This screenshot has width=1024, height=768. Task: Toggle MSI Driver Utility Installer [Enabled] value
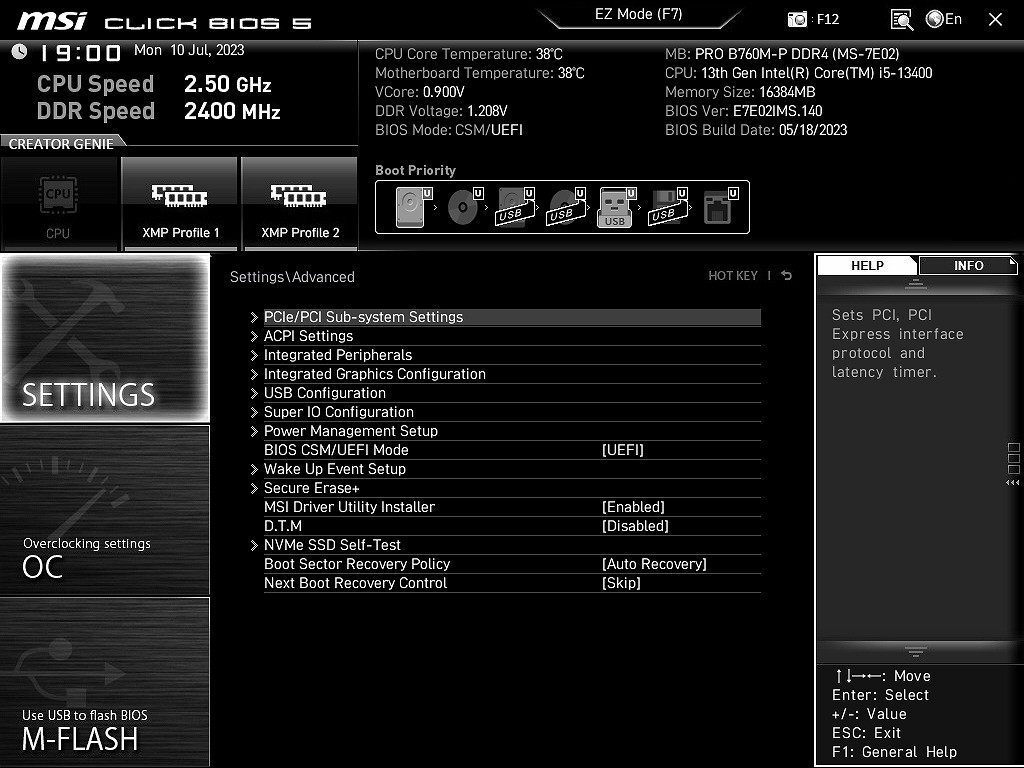pyautogui.click(x=633, y=507)
